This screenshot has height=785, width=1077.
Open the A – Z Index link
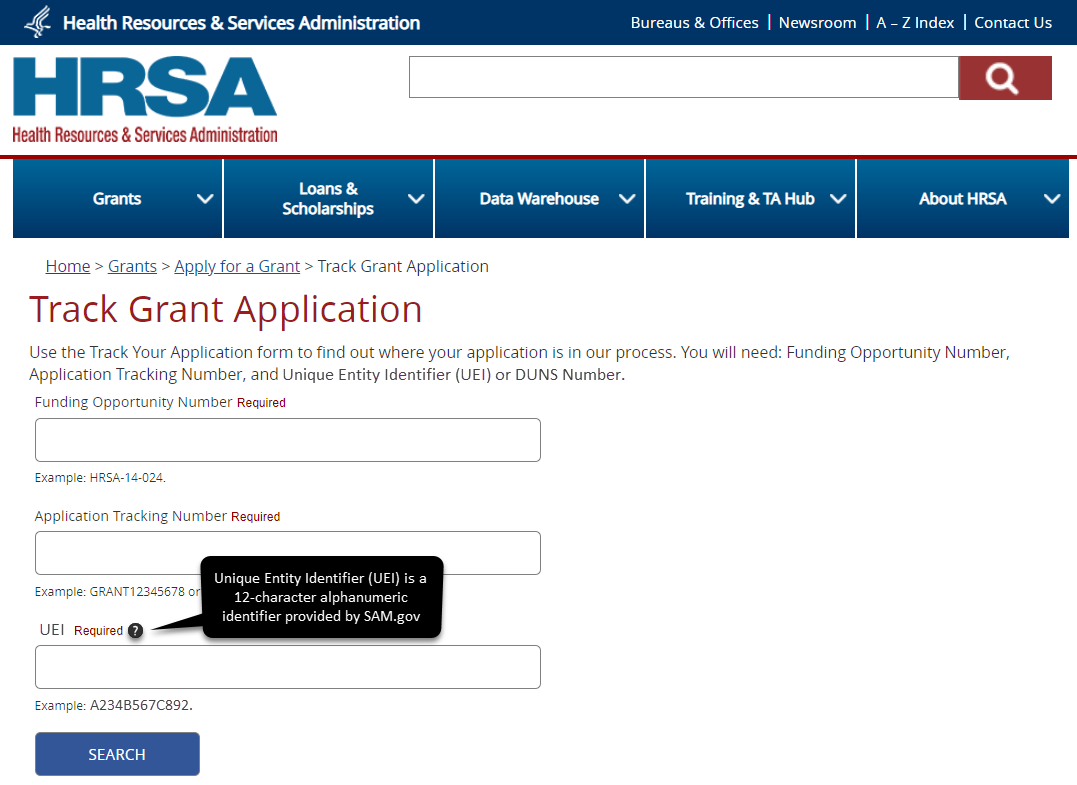pyautogui.click(x=915, y=23)
